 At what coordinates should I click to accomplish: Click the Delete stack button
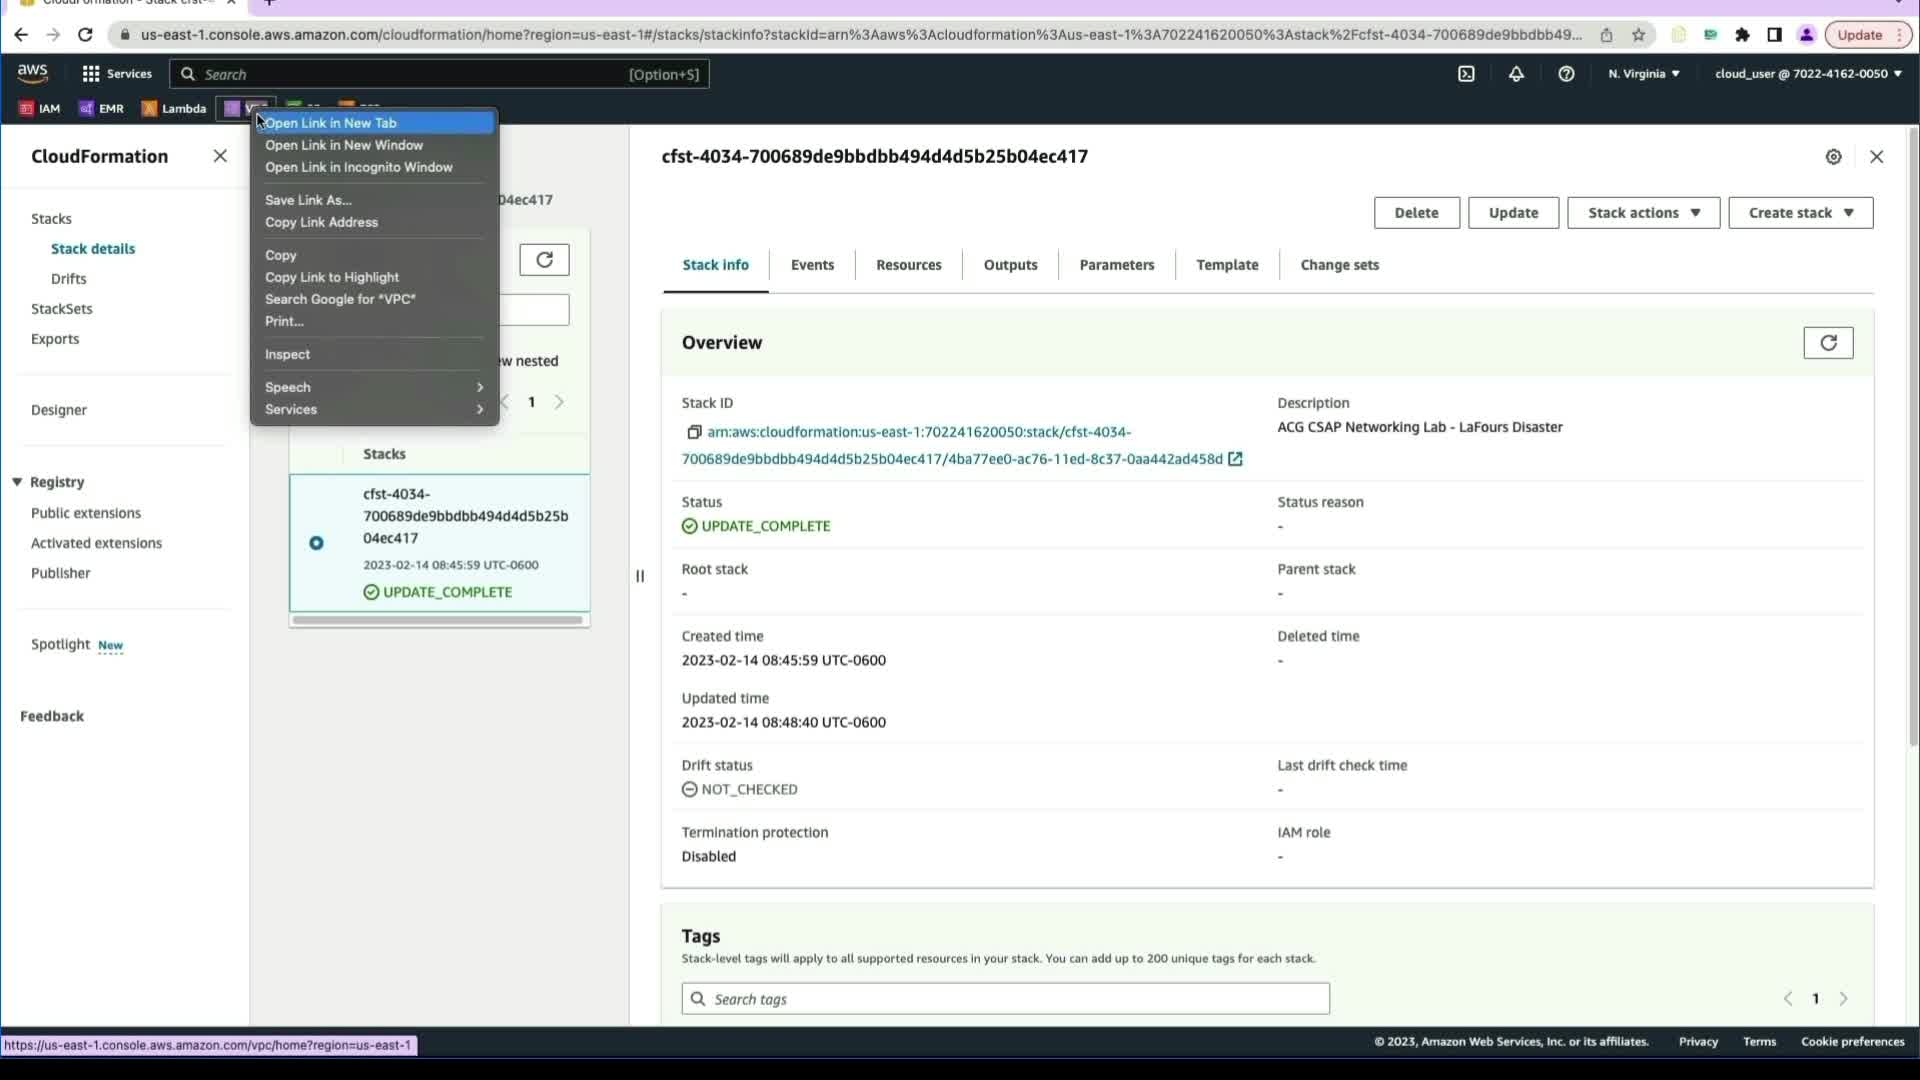(x=1416, y=213)
